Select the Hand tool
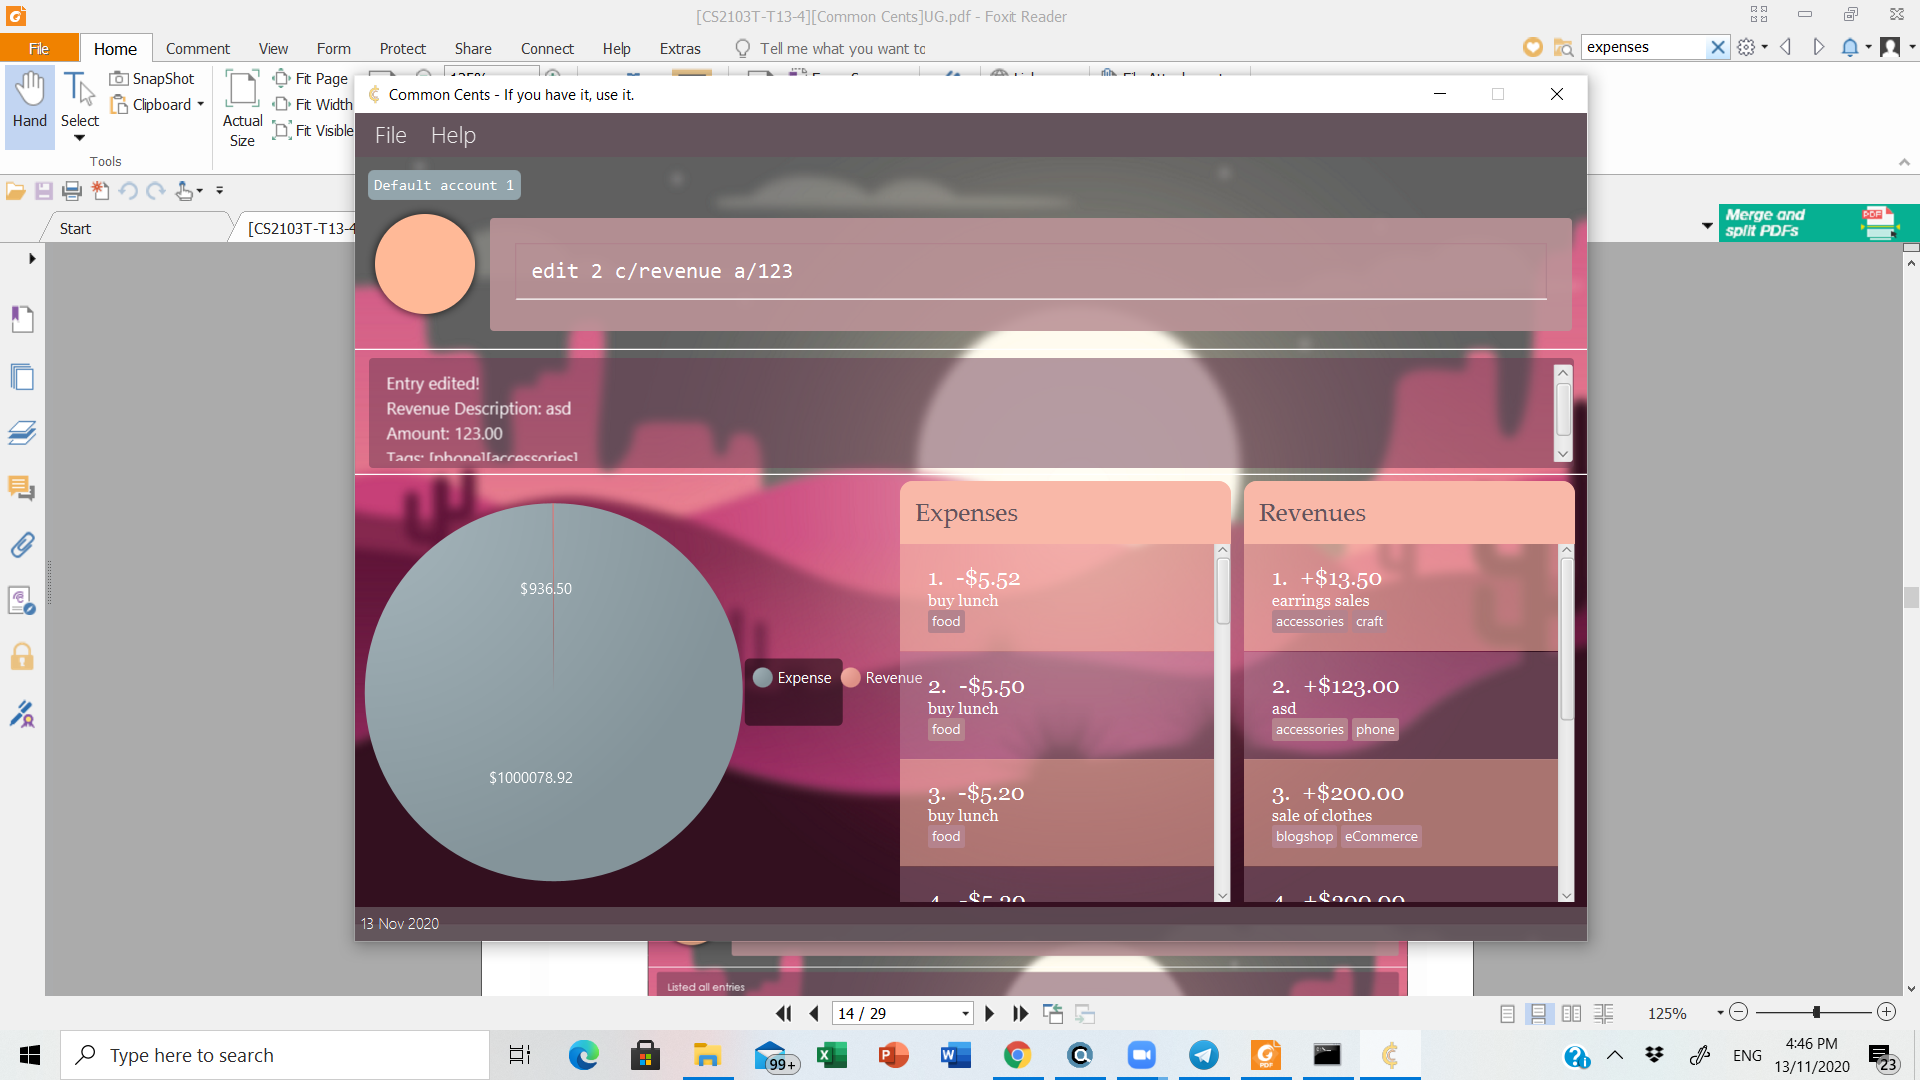Screen dimensions: 1920x1080 pos(30,100)
